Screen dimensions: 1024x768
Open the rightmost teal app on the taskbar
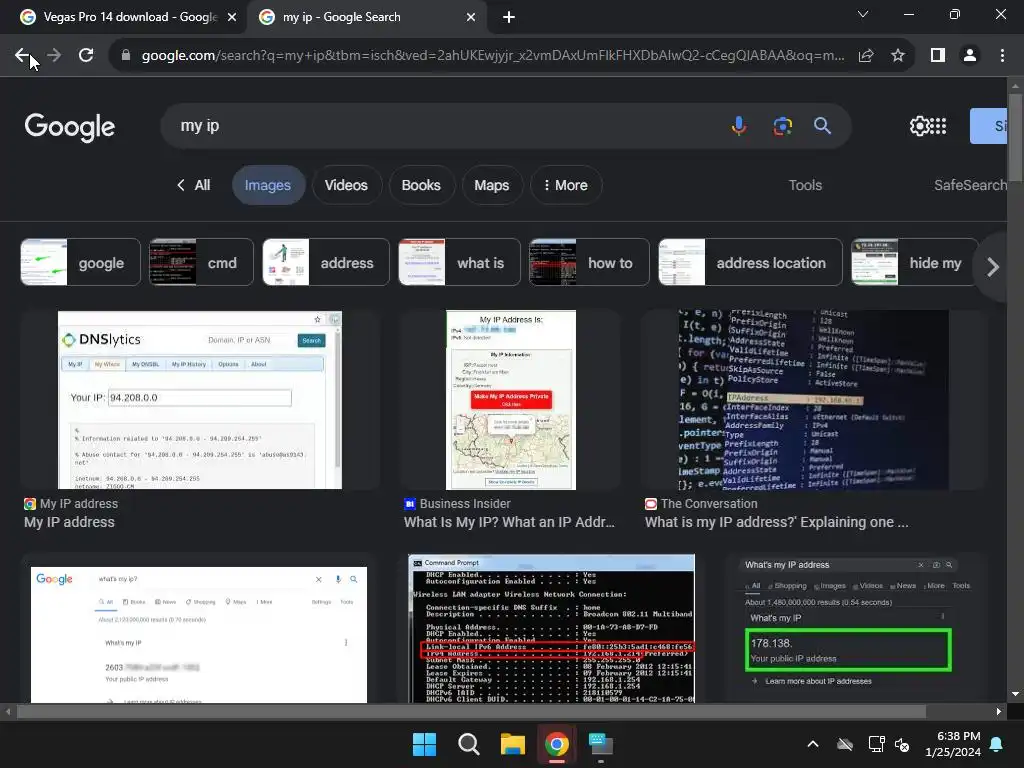click(601, 744)
